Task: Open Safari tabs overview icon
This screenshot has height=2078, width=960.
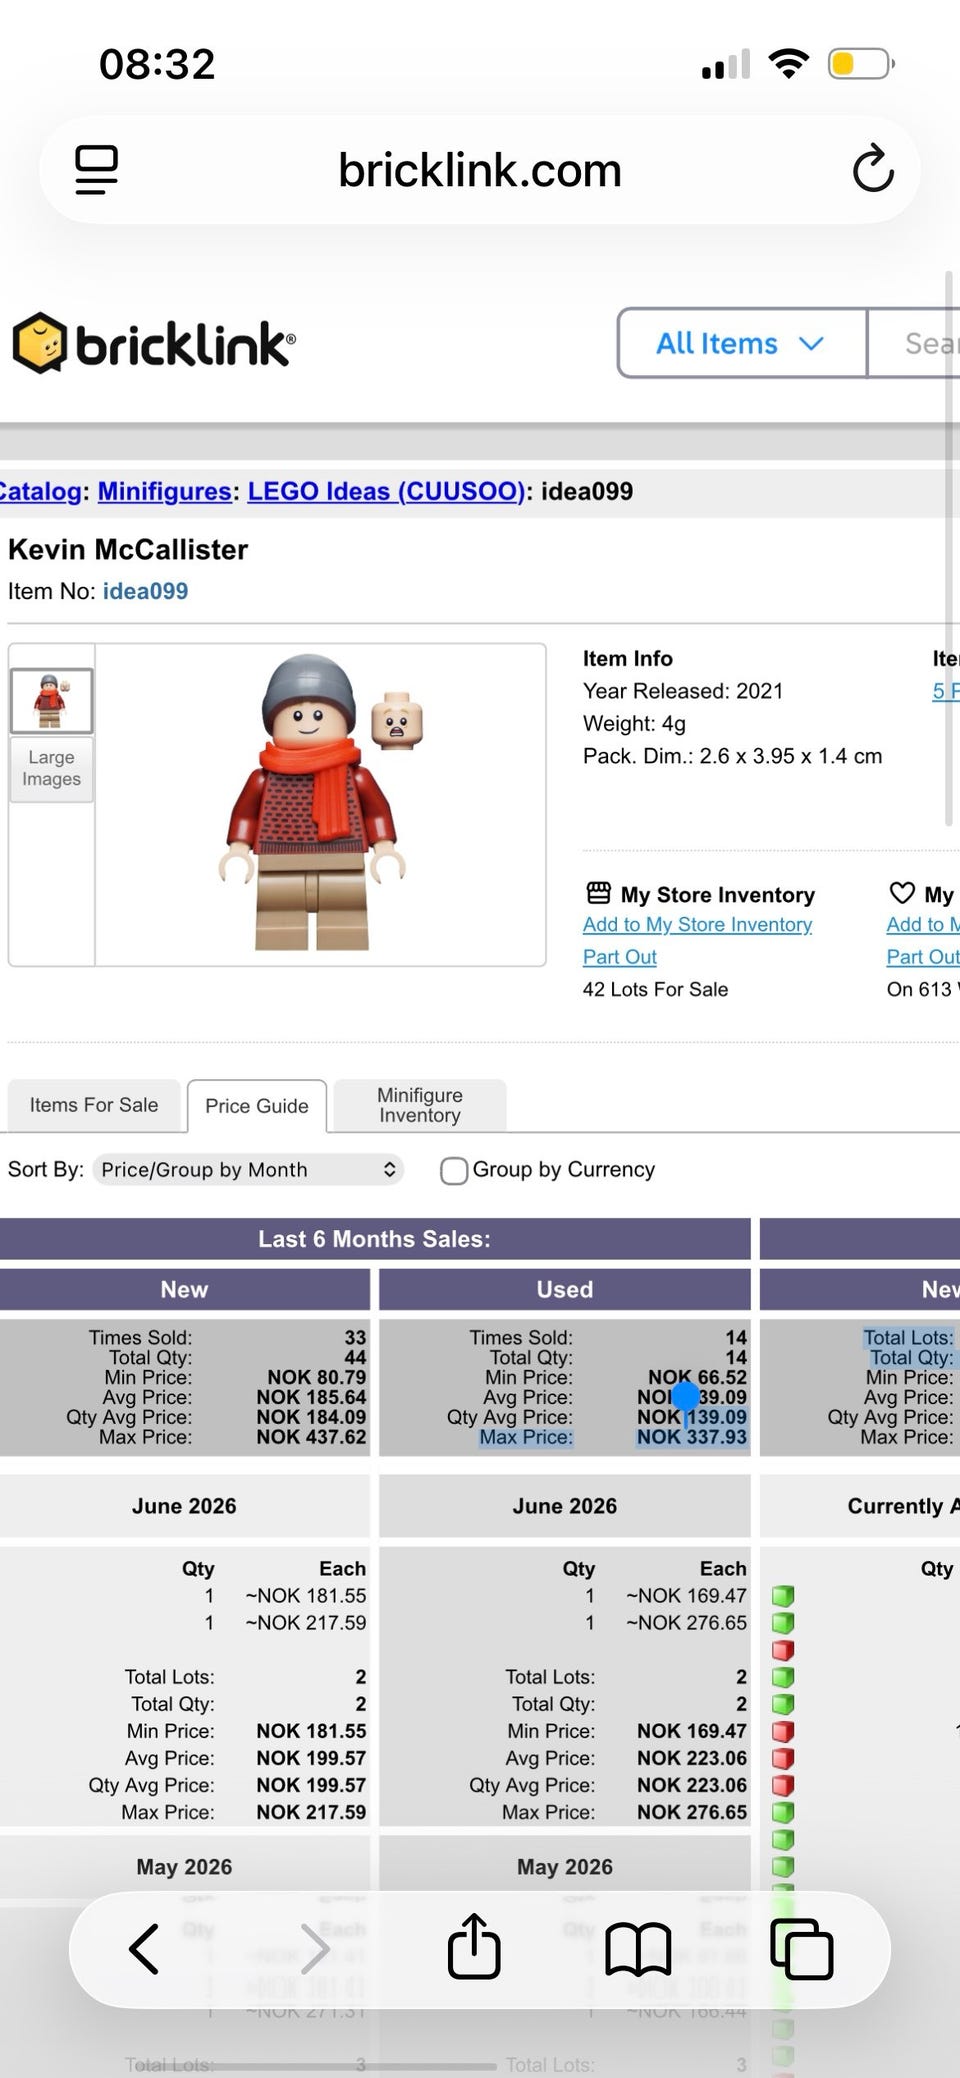Action: pos(802,1949)
